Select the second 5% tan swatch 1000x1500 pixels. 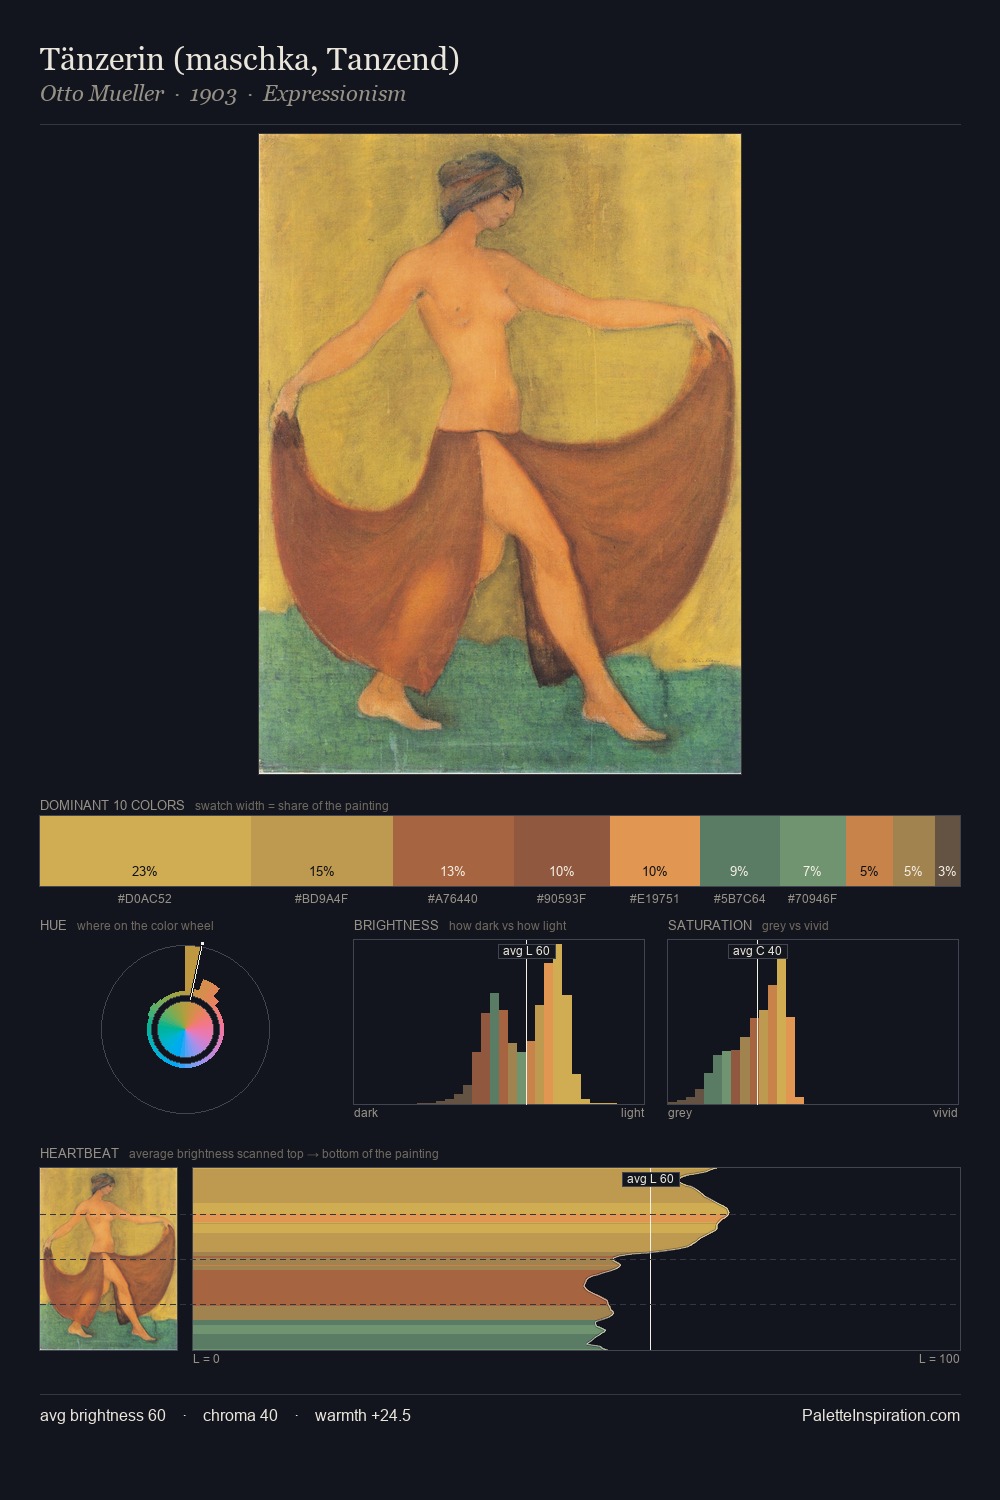(914, 851)
